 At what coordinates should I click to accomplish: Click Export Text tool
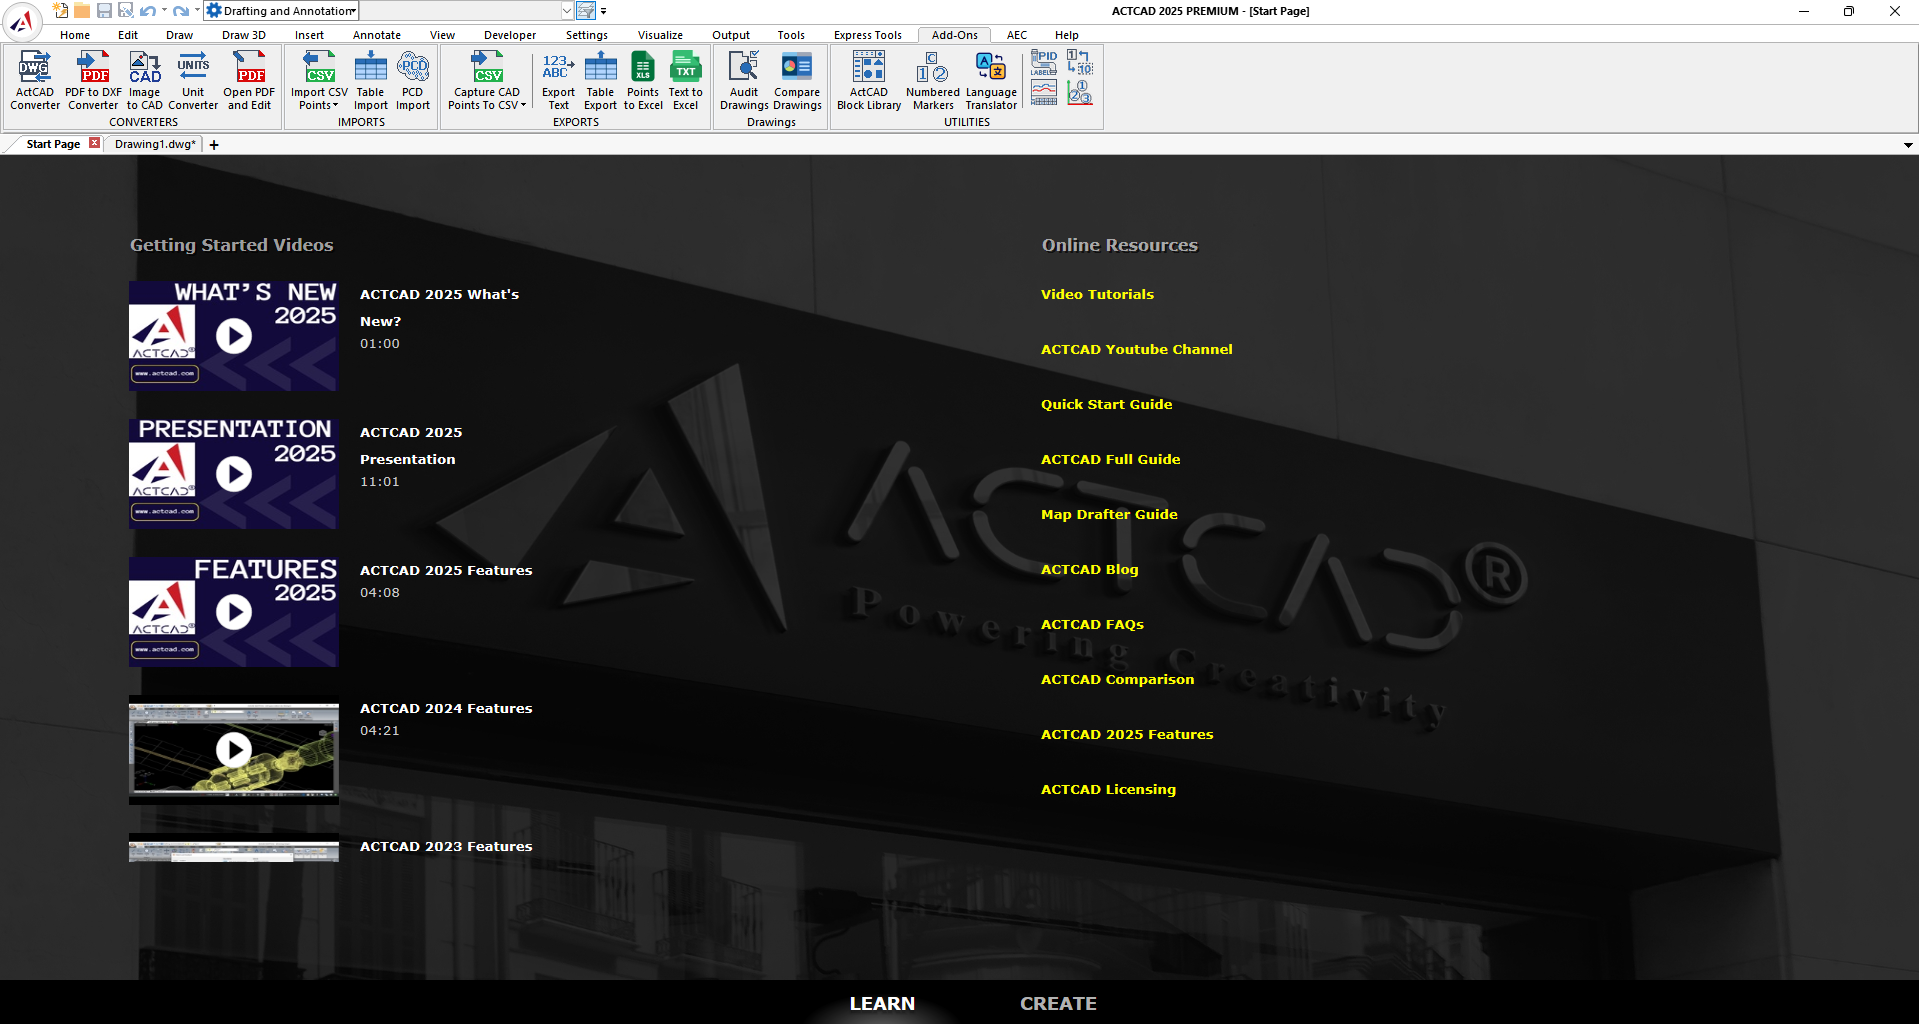point(558,80)
